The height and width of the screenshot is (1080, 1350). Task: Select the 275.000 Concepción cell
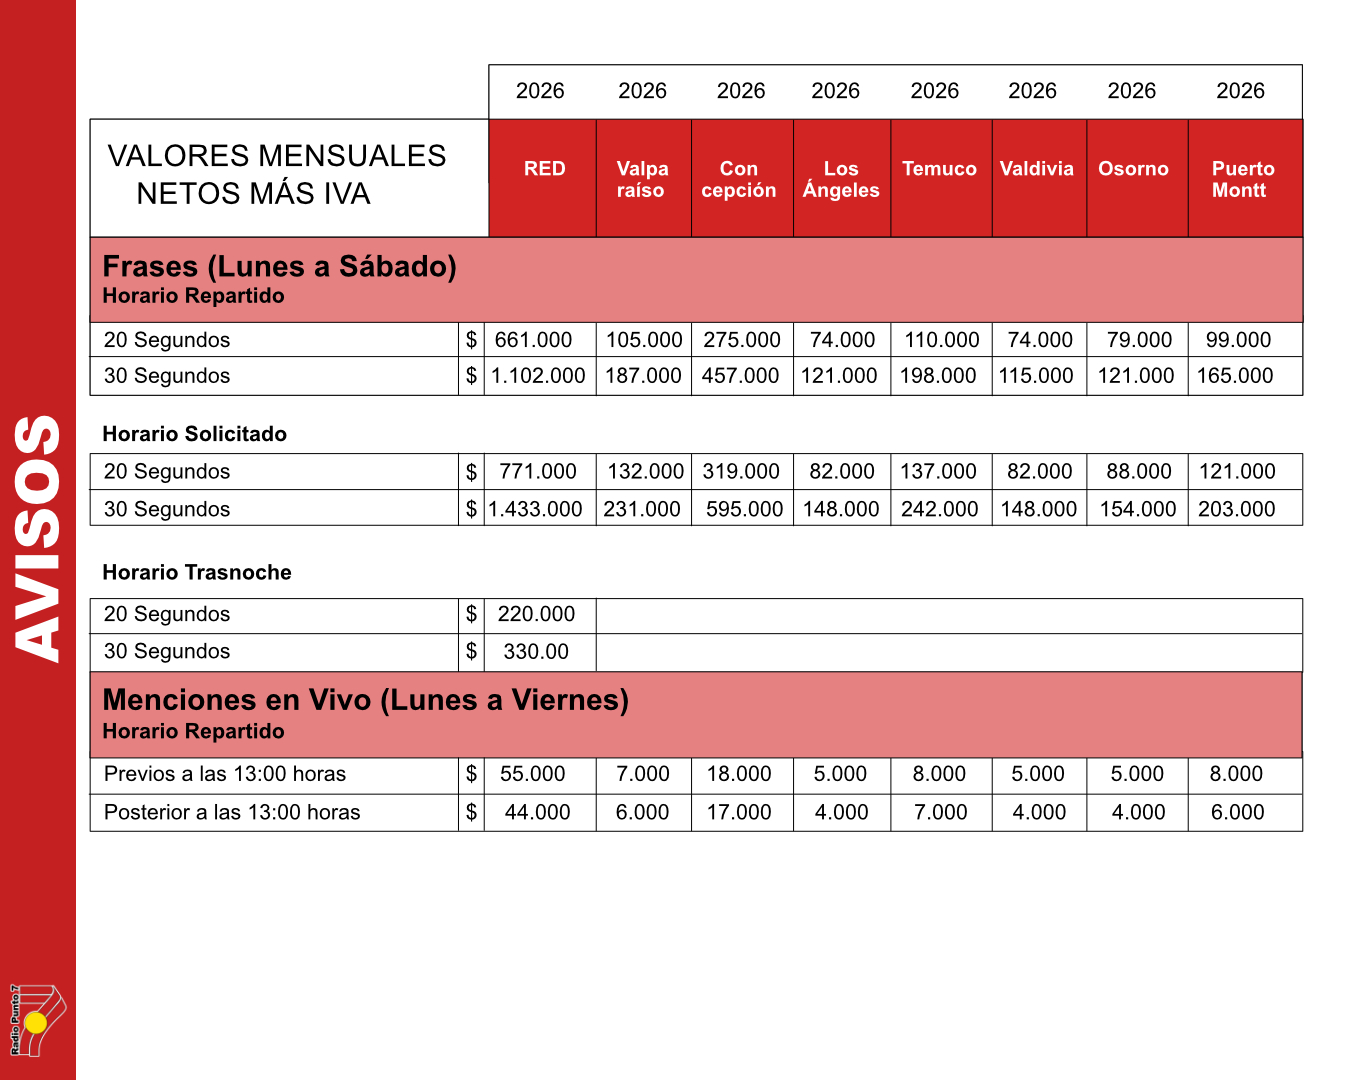742,340
